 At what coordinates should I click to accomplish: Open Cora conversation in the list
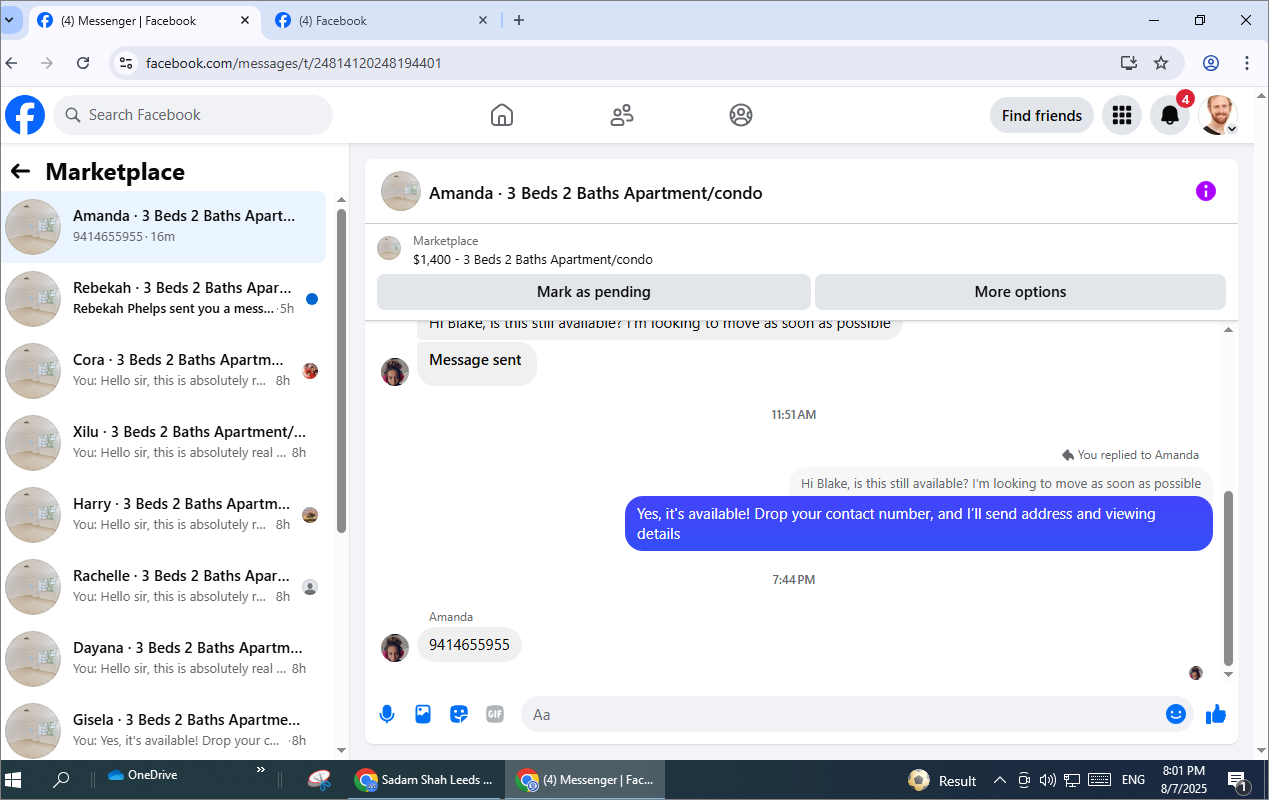point(164,371)
